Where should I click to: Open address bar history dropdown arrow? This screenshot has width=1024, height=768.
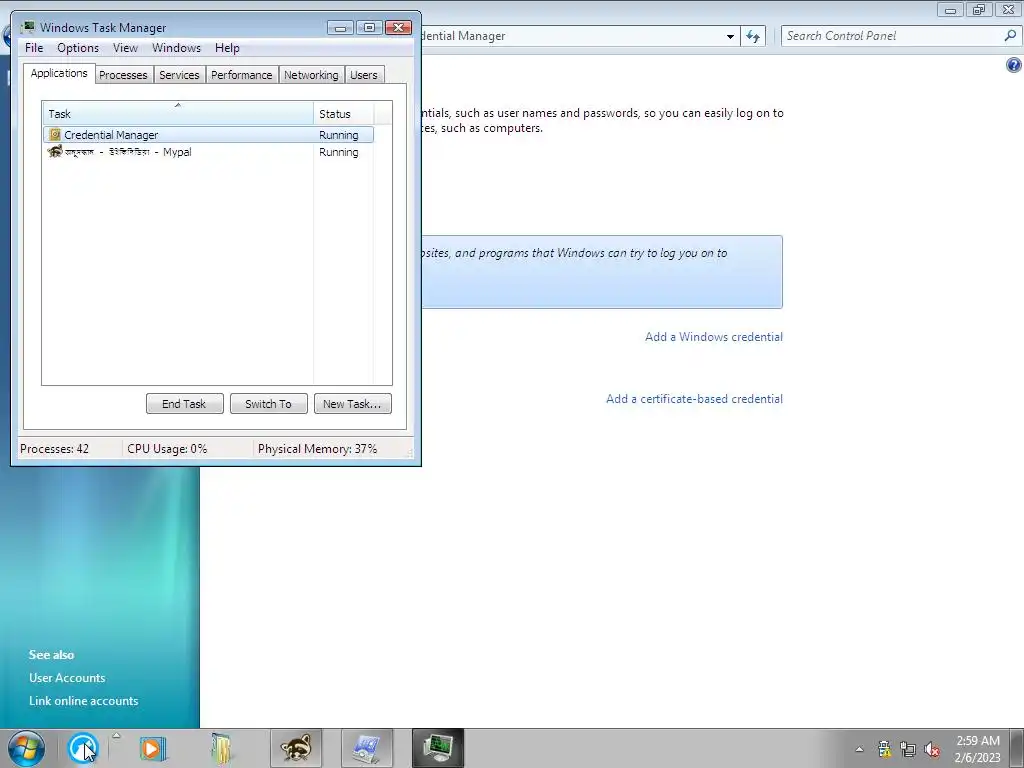[730, 37]
